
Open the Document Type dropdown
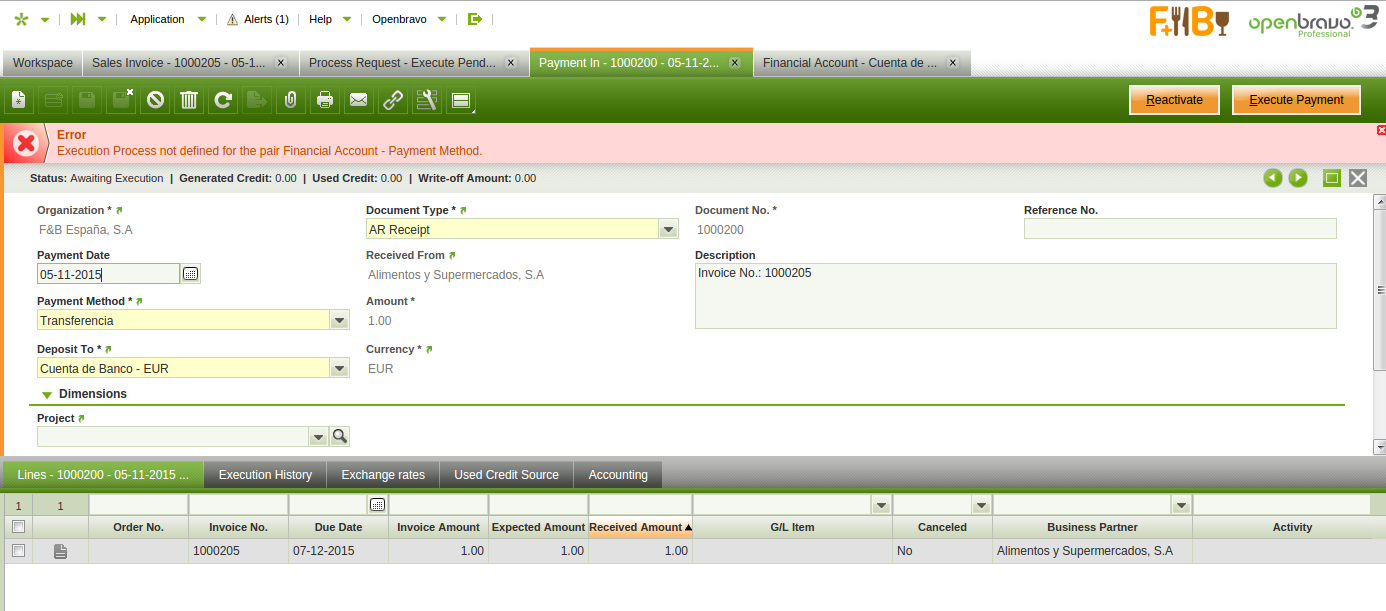[x=669, y=230]
